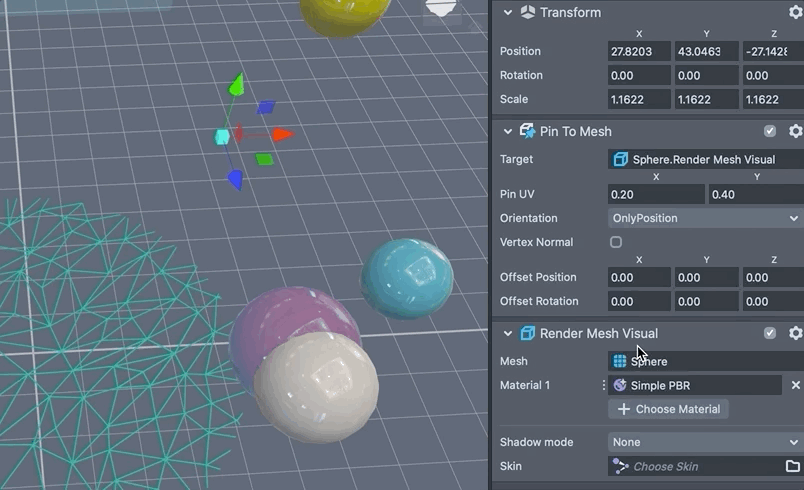Select the Simple PBR material field
804x490 pixels.
click(695, 385)
